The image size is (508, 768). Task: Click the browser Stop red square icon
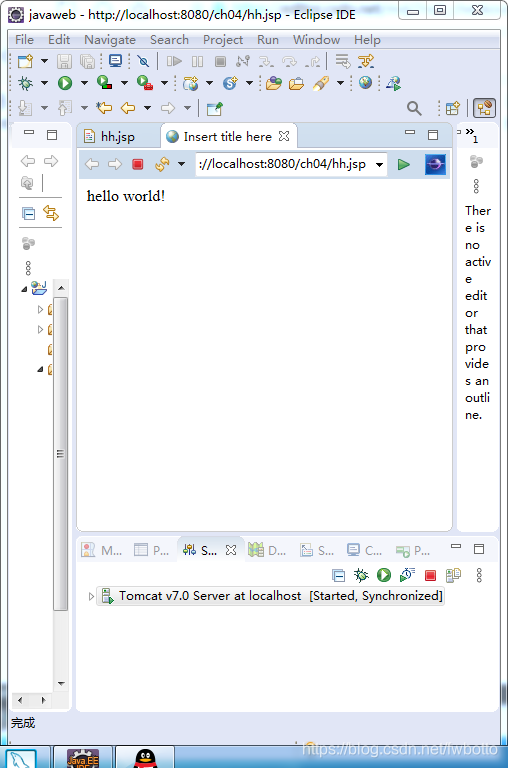coord(138,164)
